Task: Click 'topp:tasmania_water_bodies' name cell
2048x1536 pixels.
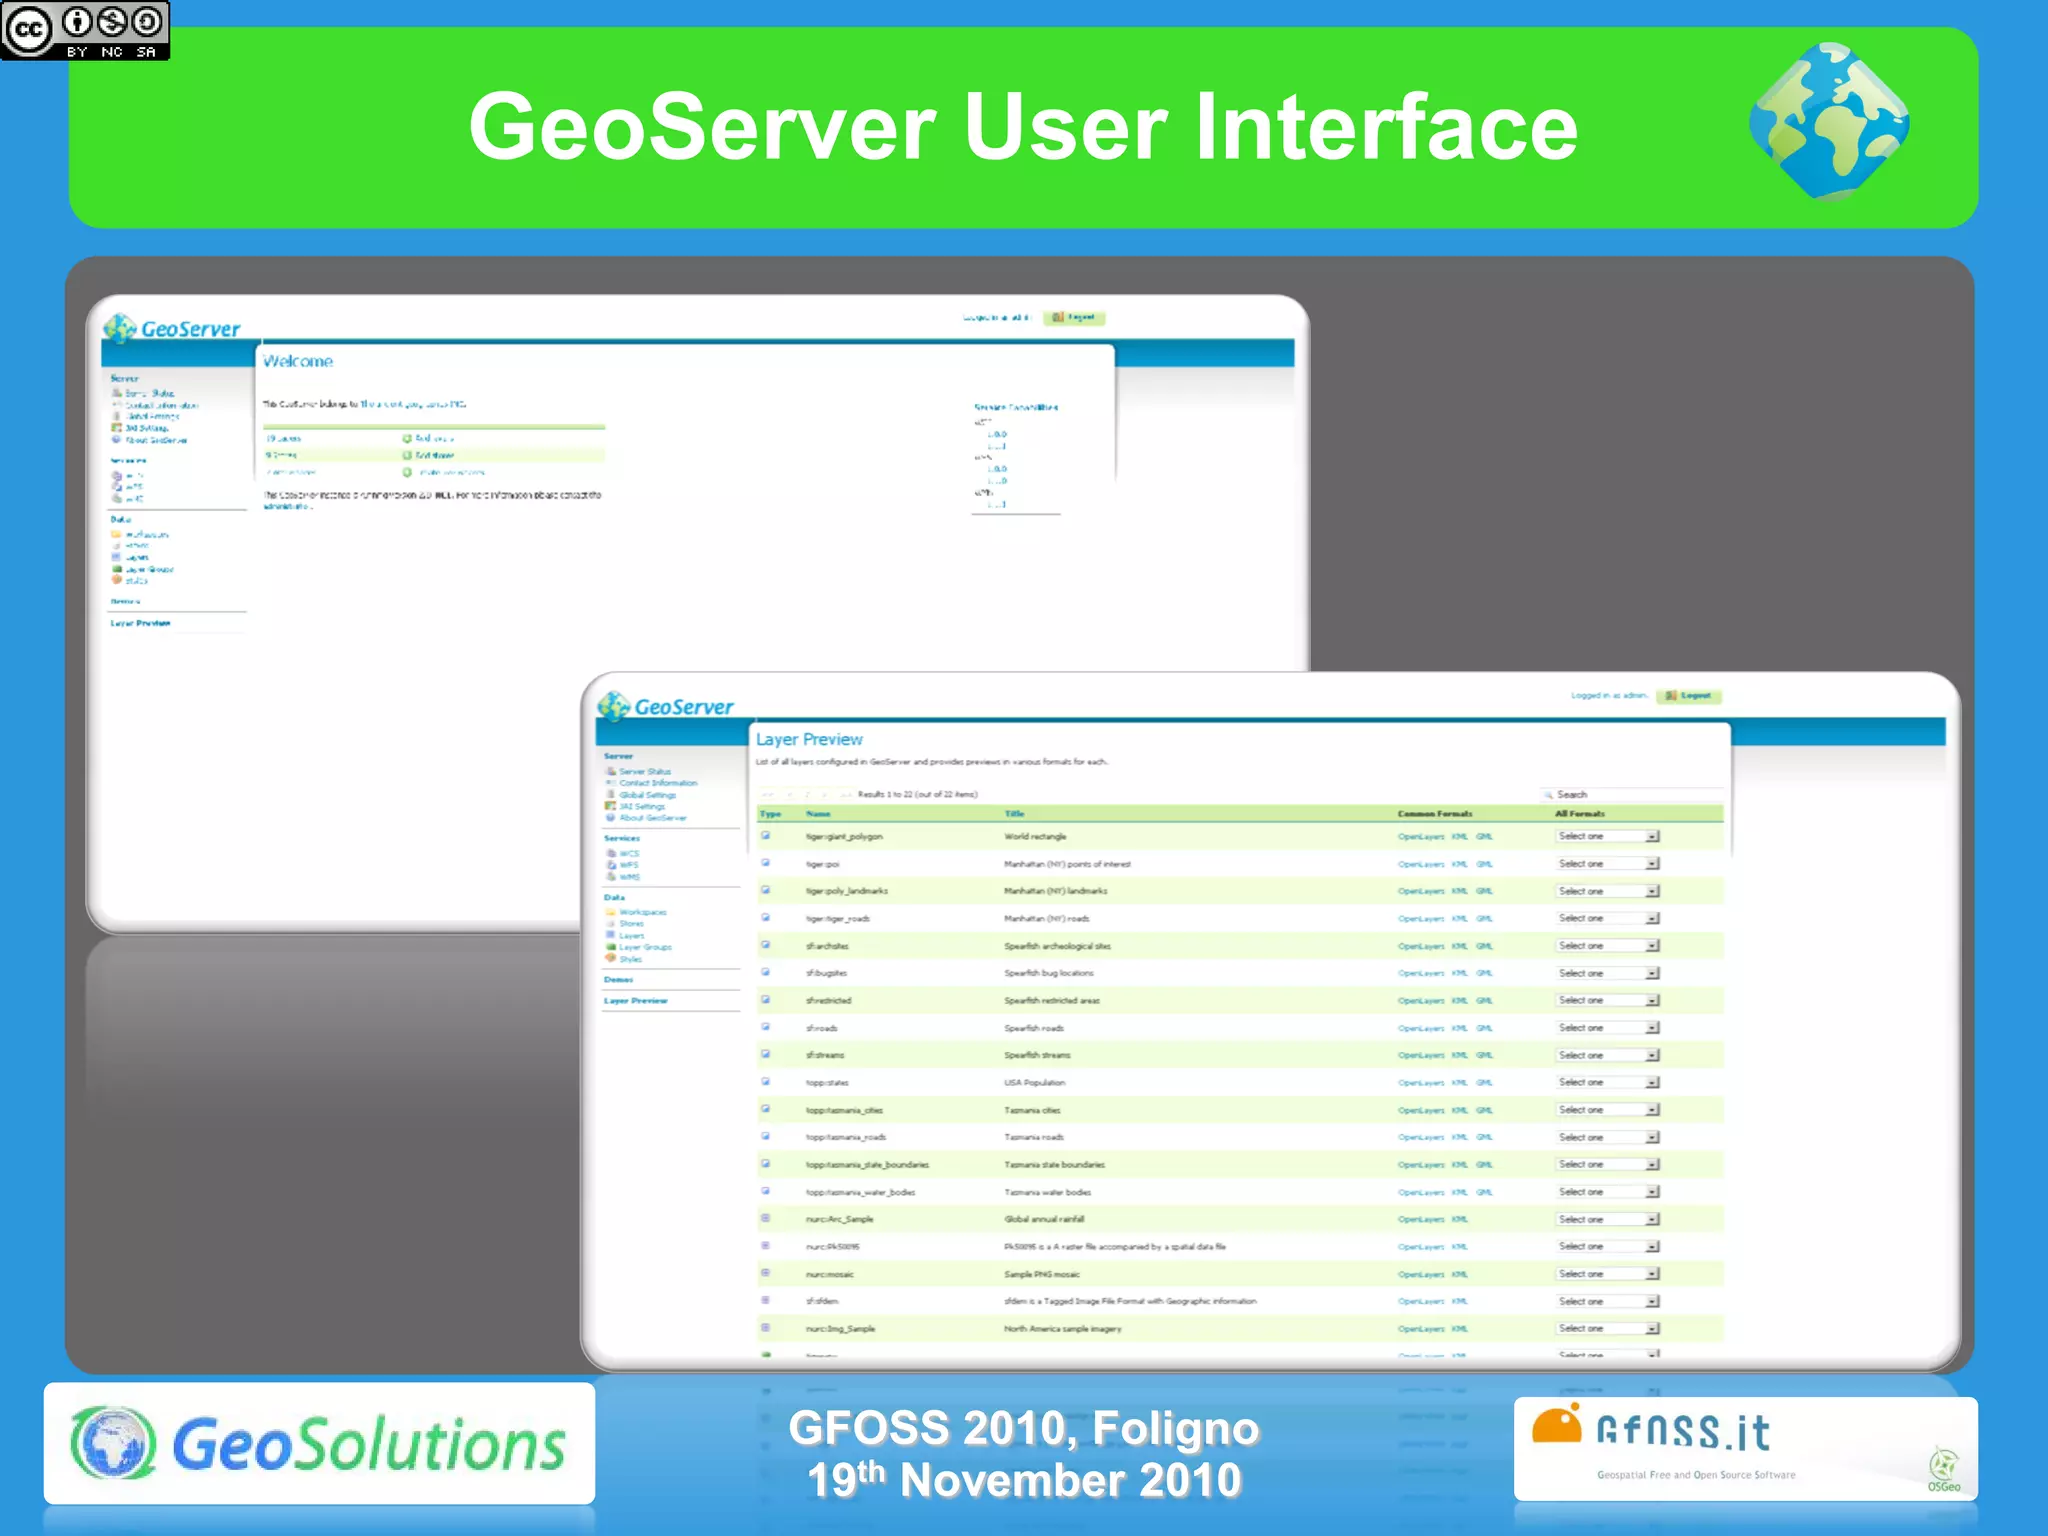Action: point(860,1192)
